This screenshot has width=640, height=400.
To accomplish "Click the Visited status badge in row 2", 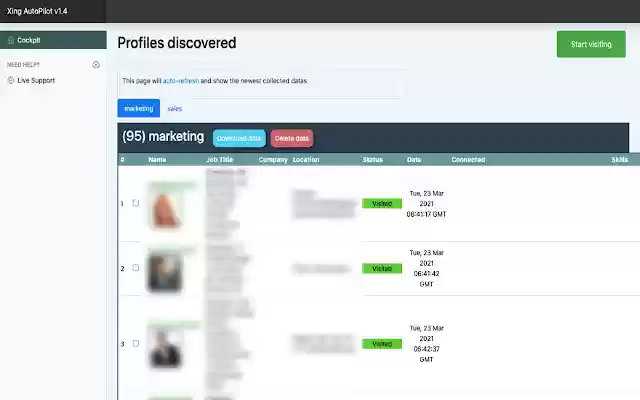I will [x=382, y=268].
